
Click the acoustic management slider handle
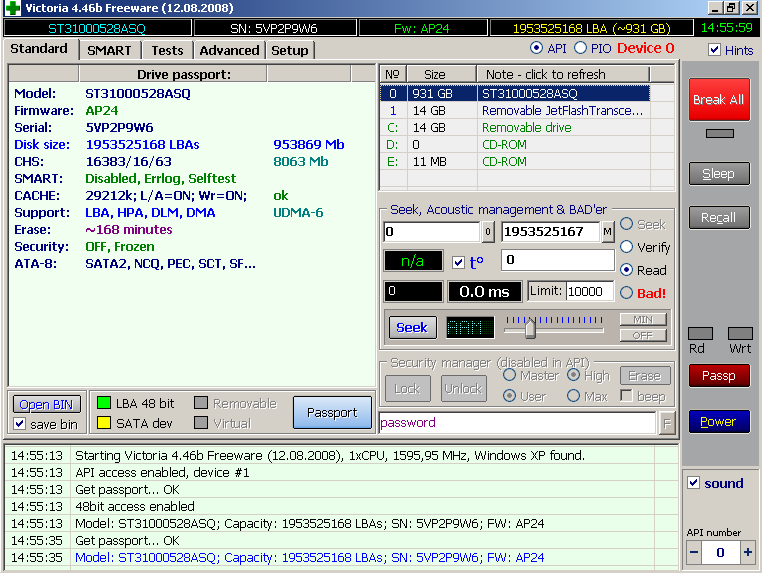tap(530, 327)
